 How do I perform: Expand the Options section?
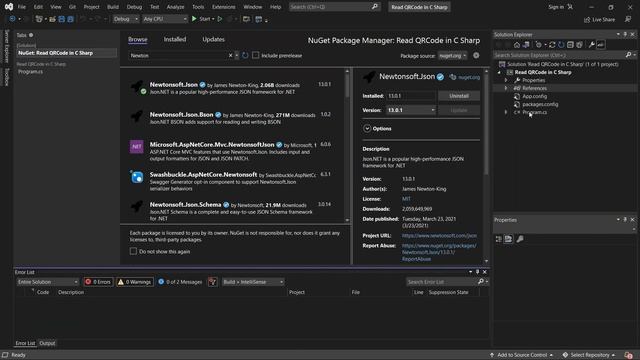point(367,129)
